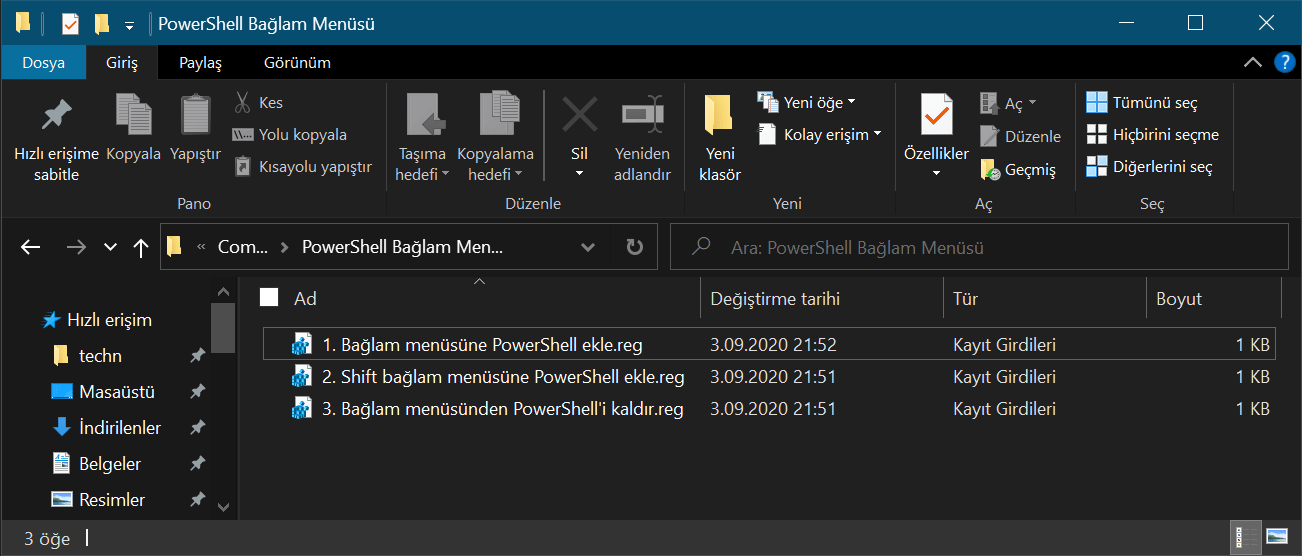Select 1. Bağlam menüsüne PowerShell ekle.reg
The height and width of the screenshot is (556, 1302).
[768, 345]
